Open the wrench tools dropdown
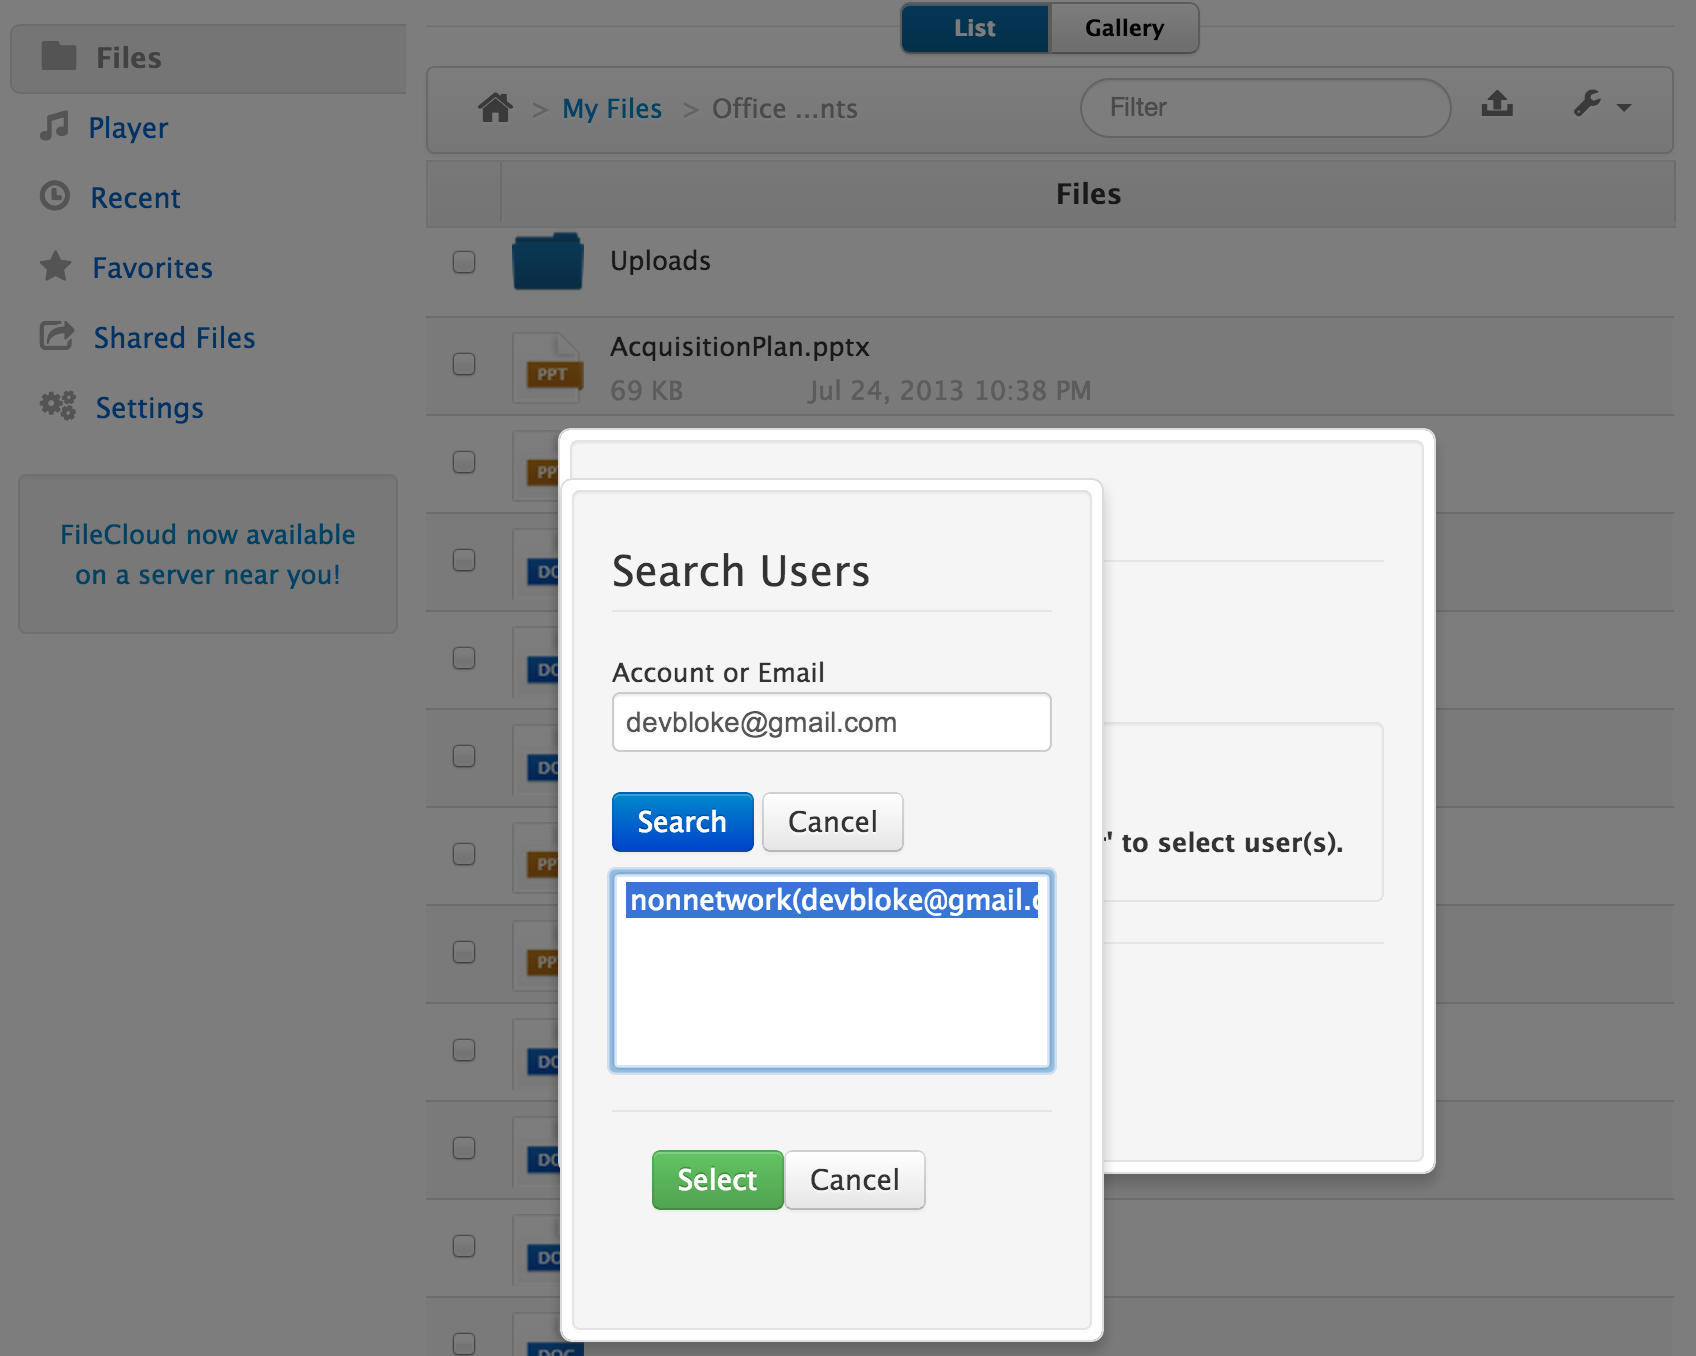Viewport: 1696px width, 1356px height. [1602, 104]
